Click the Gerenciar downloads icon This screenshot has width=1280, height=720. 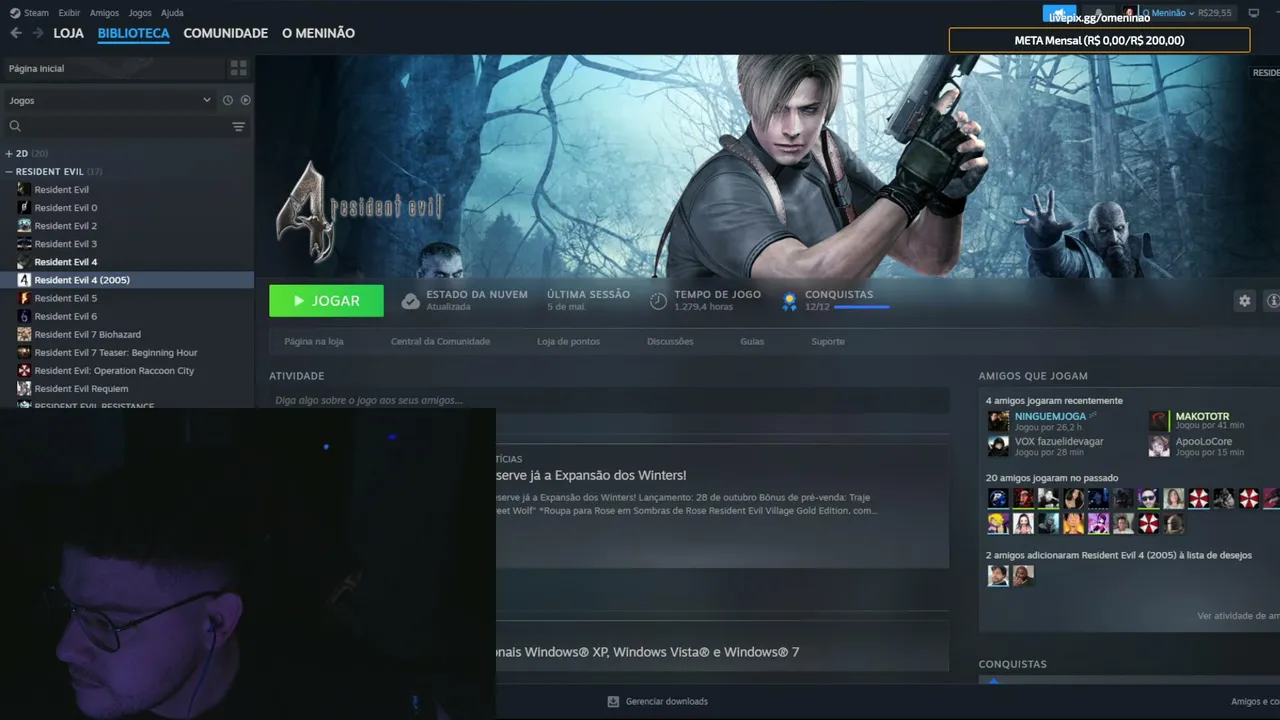(613, 702)
